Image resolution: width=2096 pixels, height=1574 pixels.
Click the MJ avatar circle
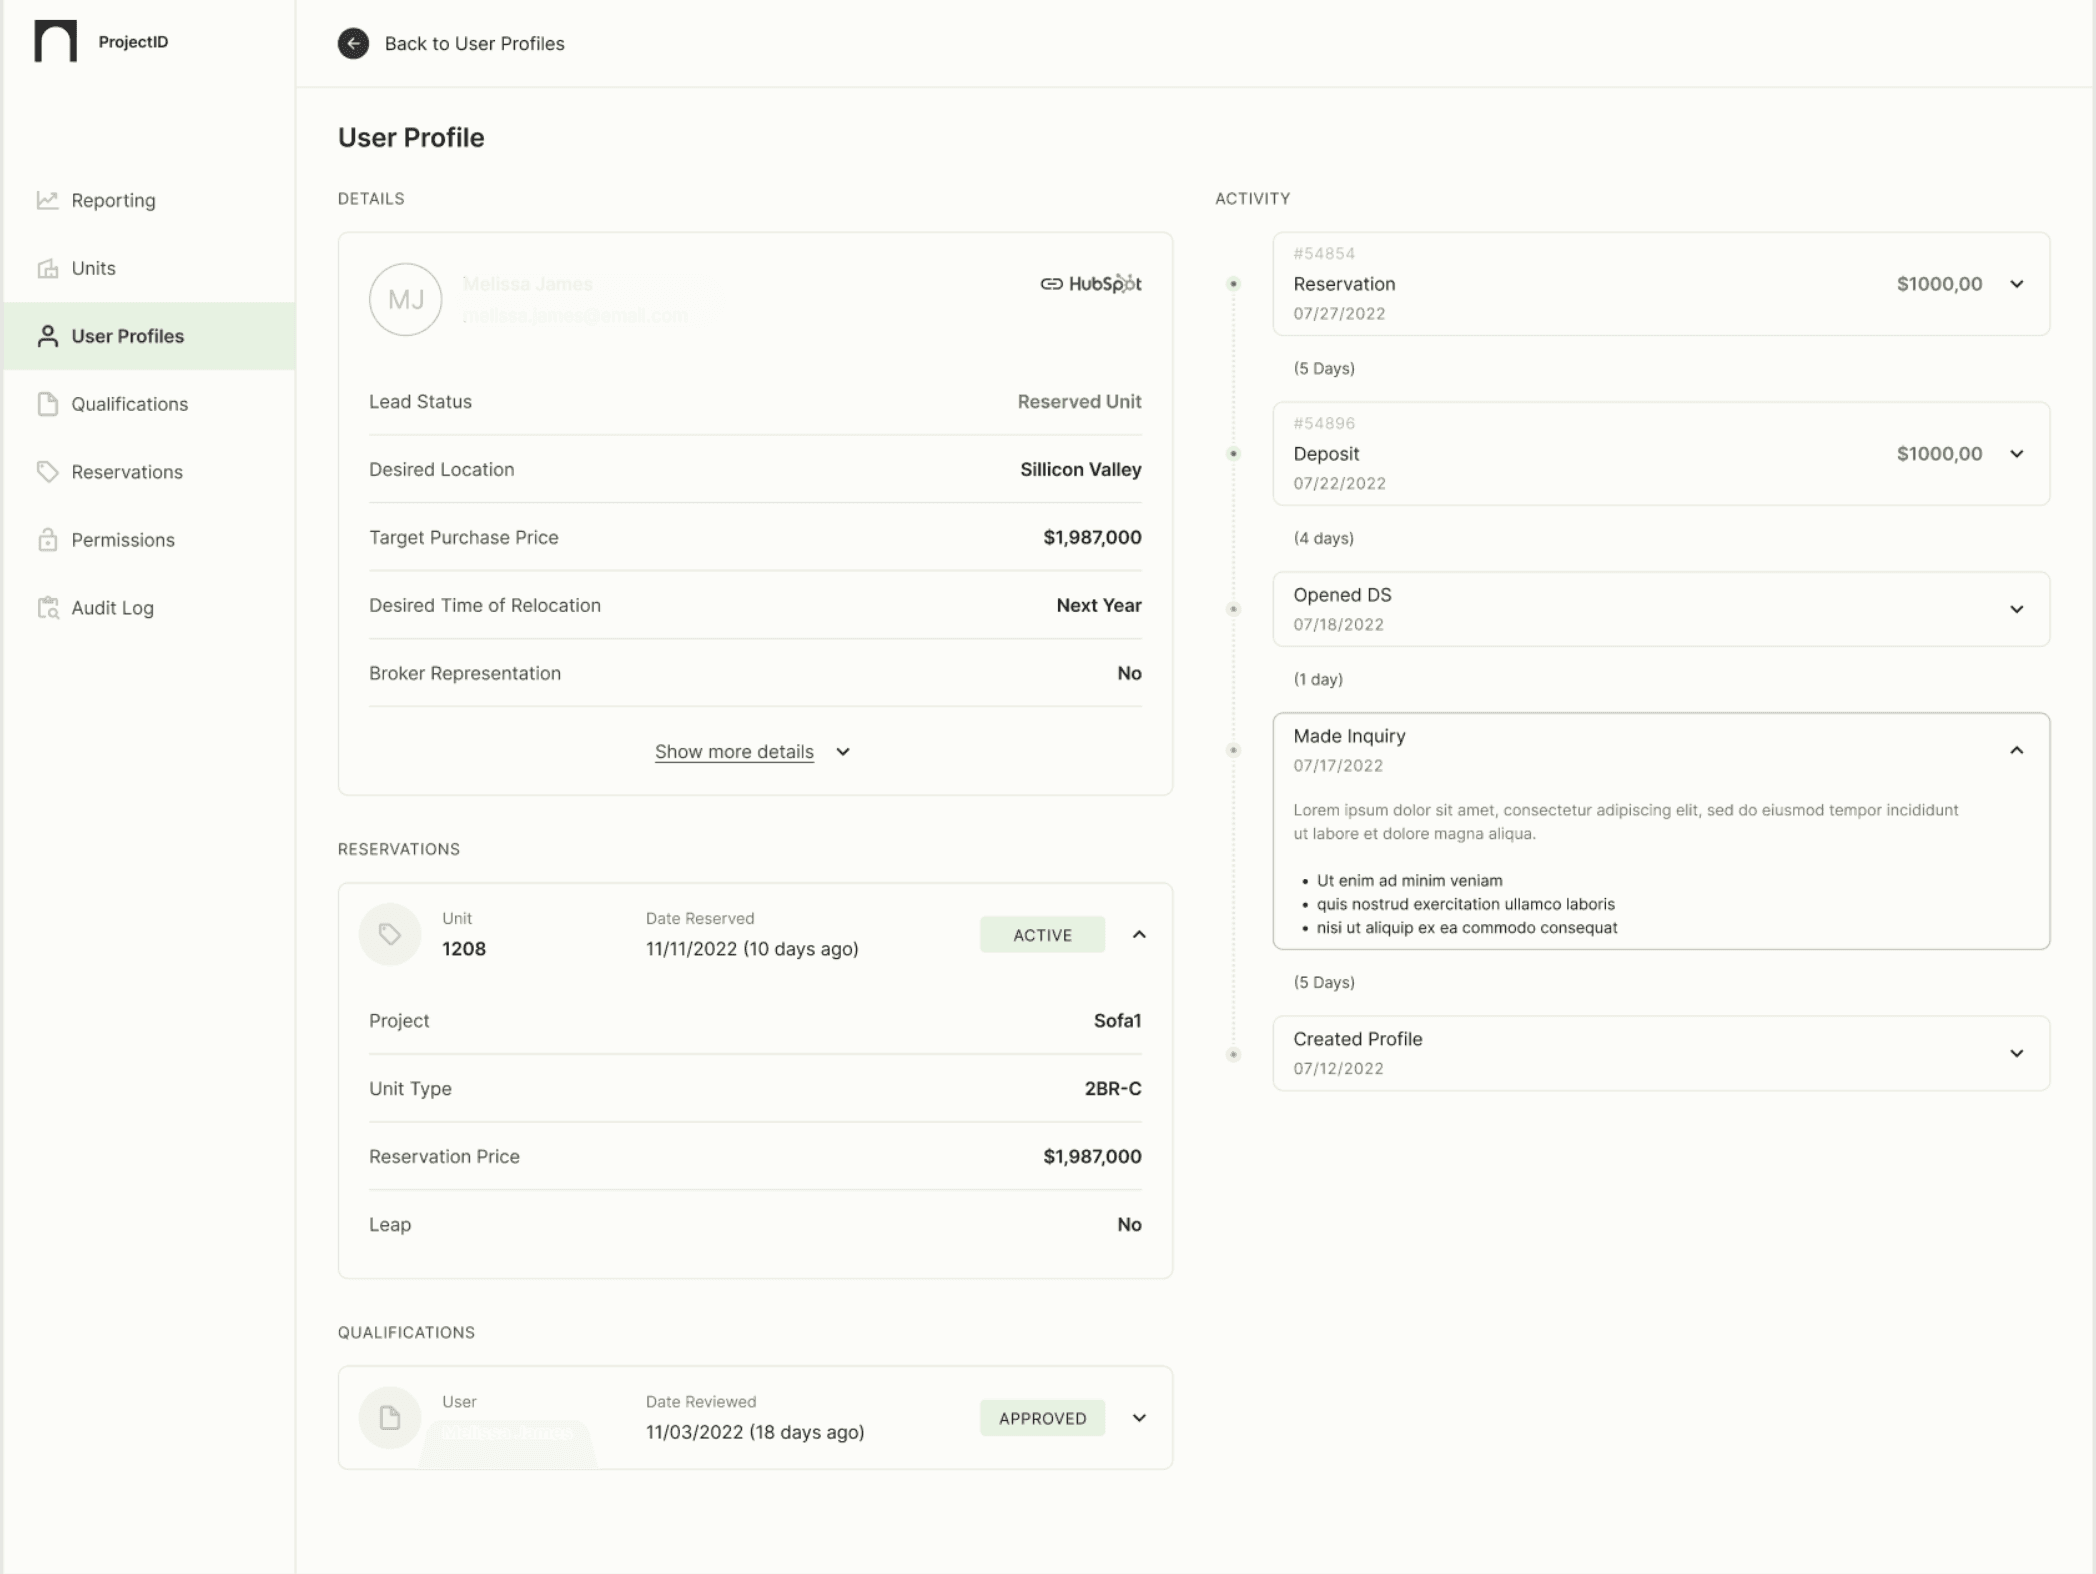(x=405, y=299)
